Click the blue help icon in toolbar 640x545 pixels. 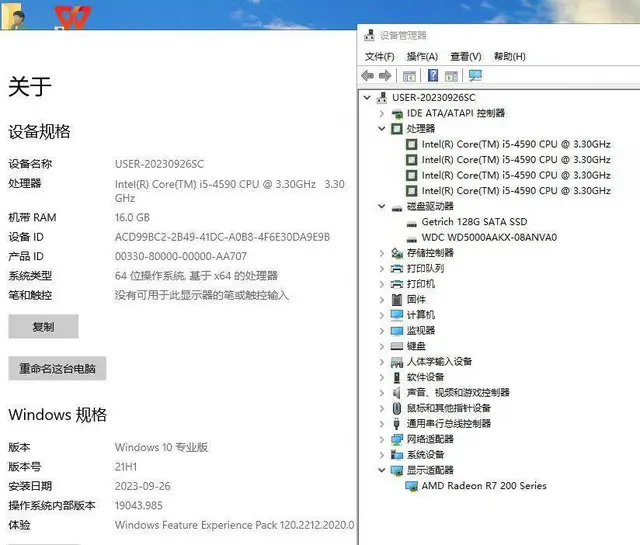point(433,76)
